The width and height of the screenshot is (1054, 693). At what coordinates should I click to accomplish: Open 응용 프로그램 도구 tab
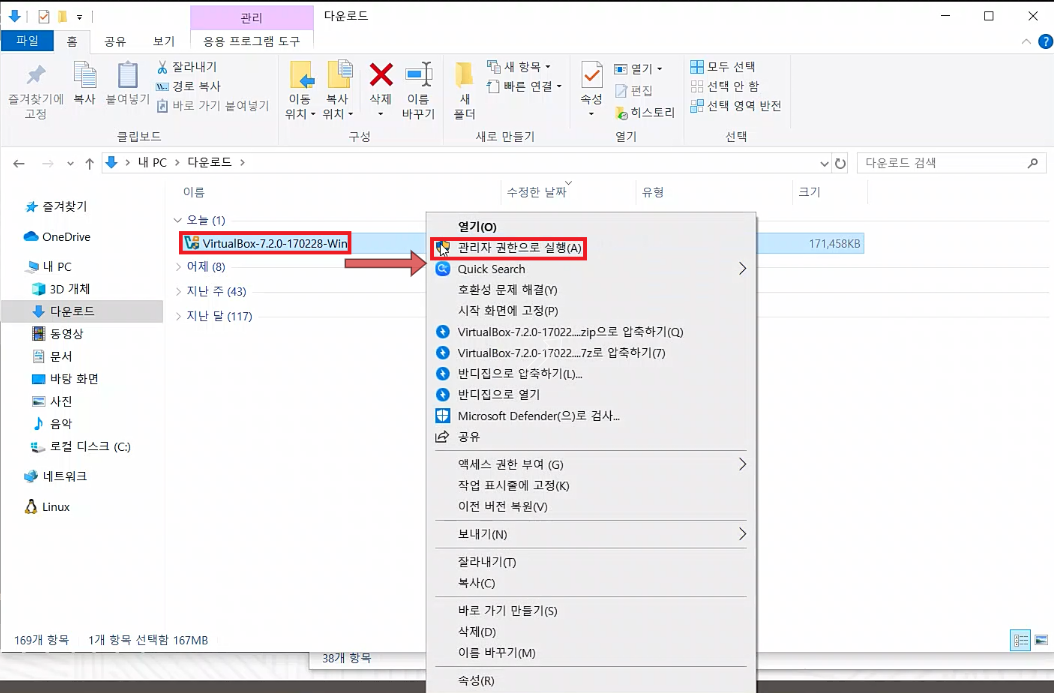tap(251, 42)
